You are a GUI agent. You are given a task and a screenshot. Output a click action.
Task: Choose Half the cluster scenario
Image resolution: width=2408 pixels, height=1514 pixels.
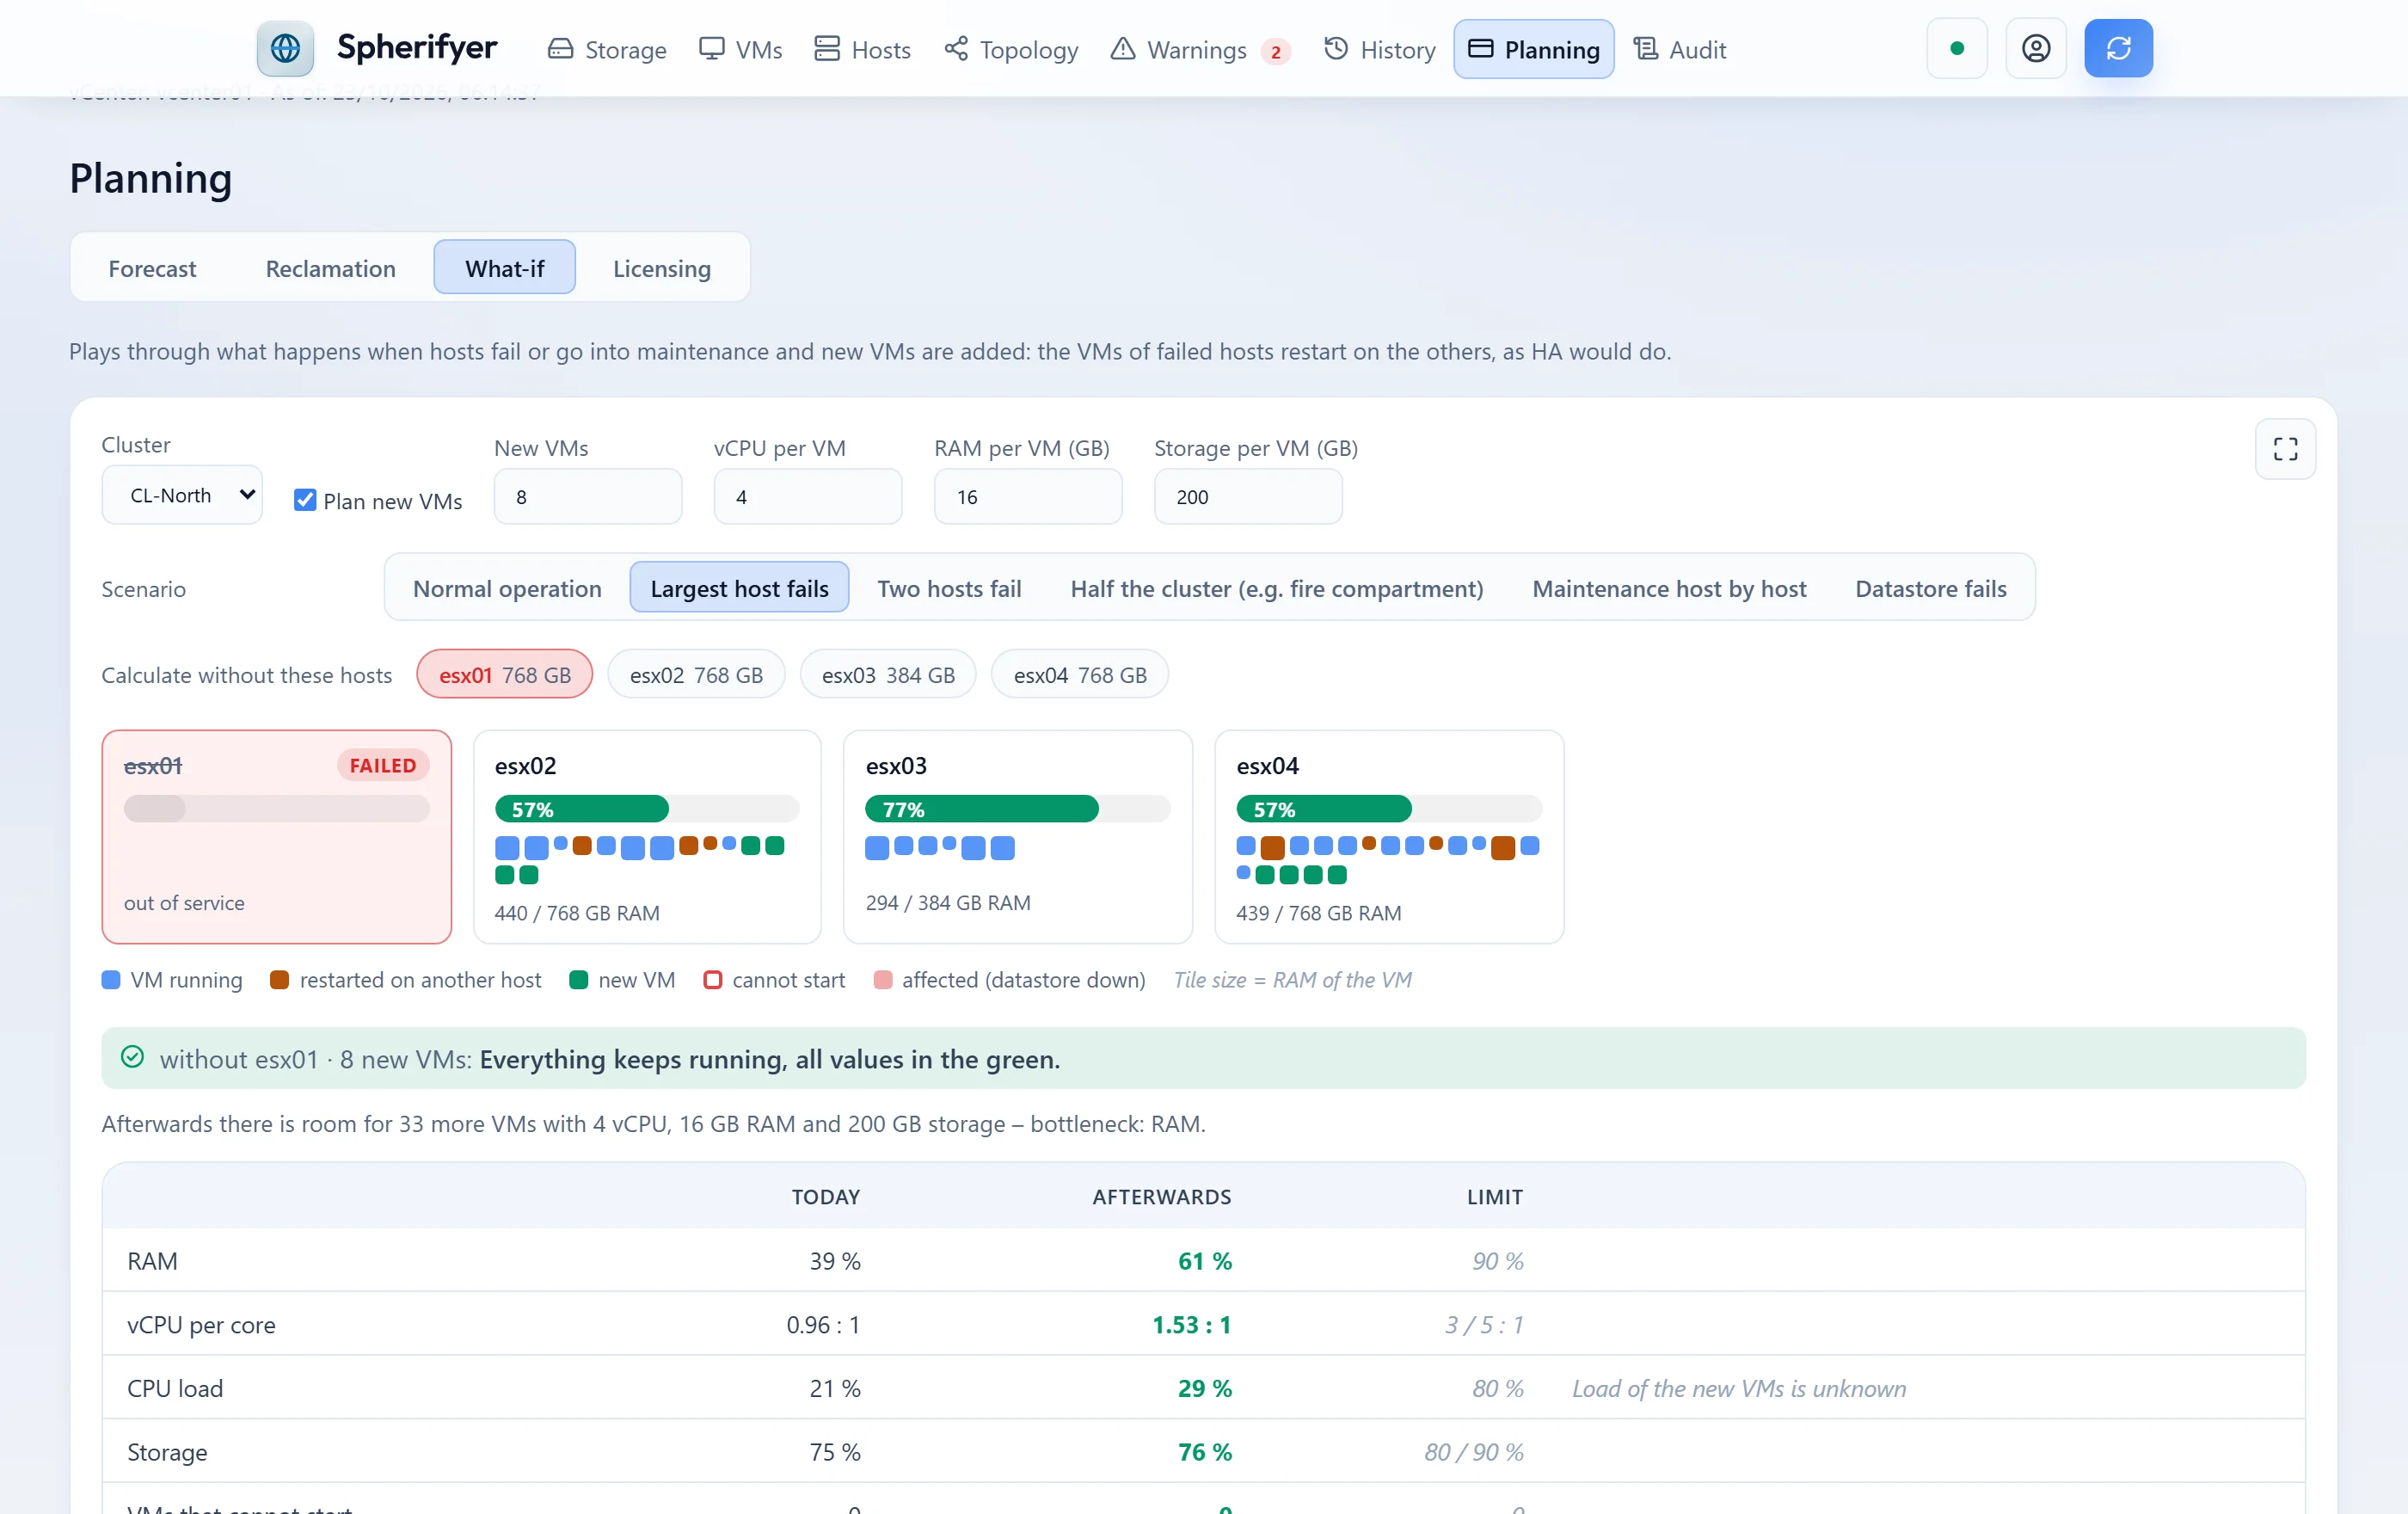point(1276,588)
